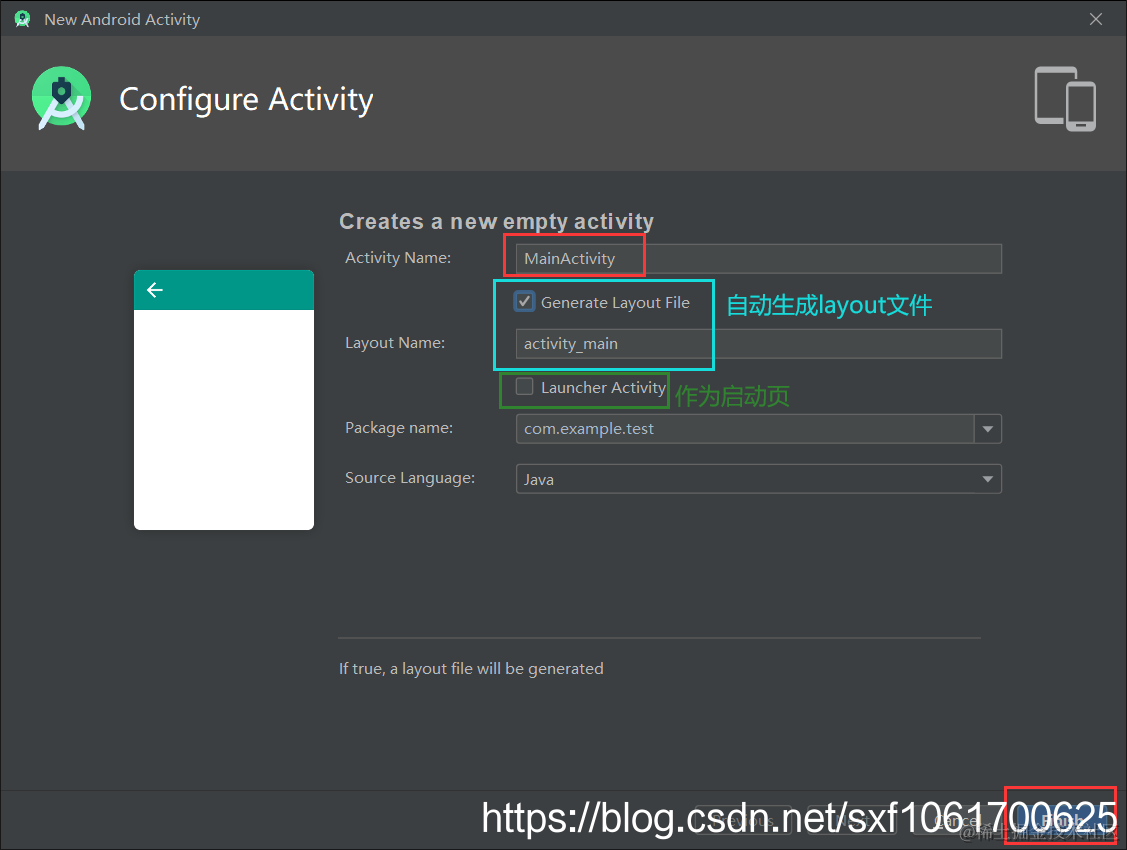The height and width of the screenshot is (850, 1127).
Task: Click the Finish button
Action: tap(1061, 820)
